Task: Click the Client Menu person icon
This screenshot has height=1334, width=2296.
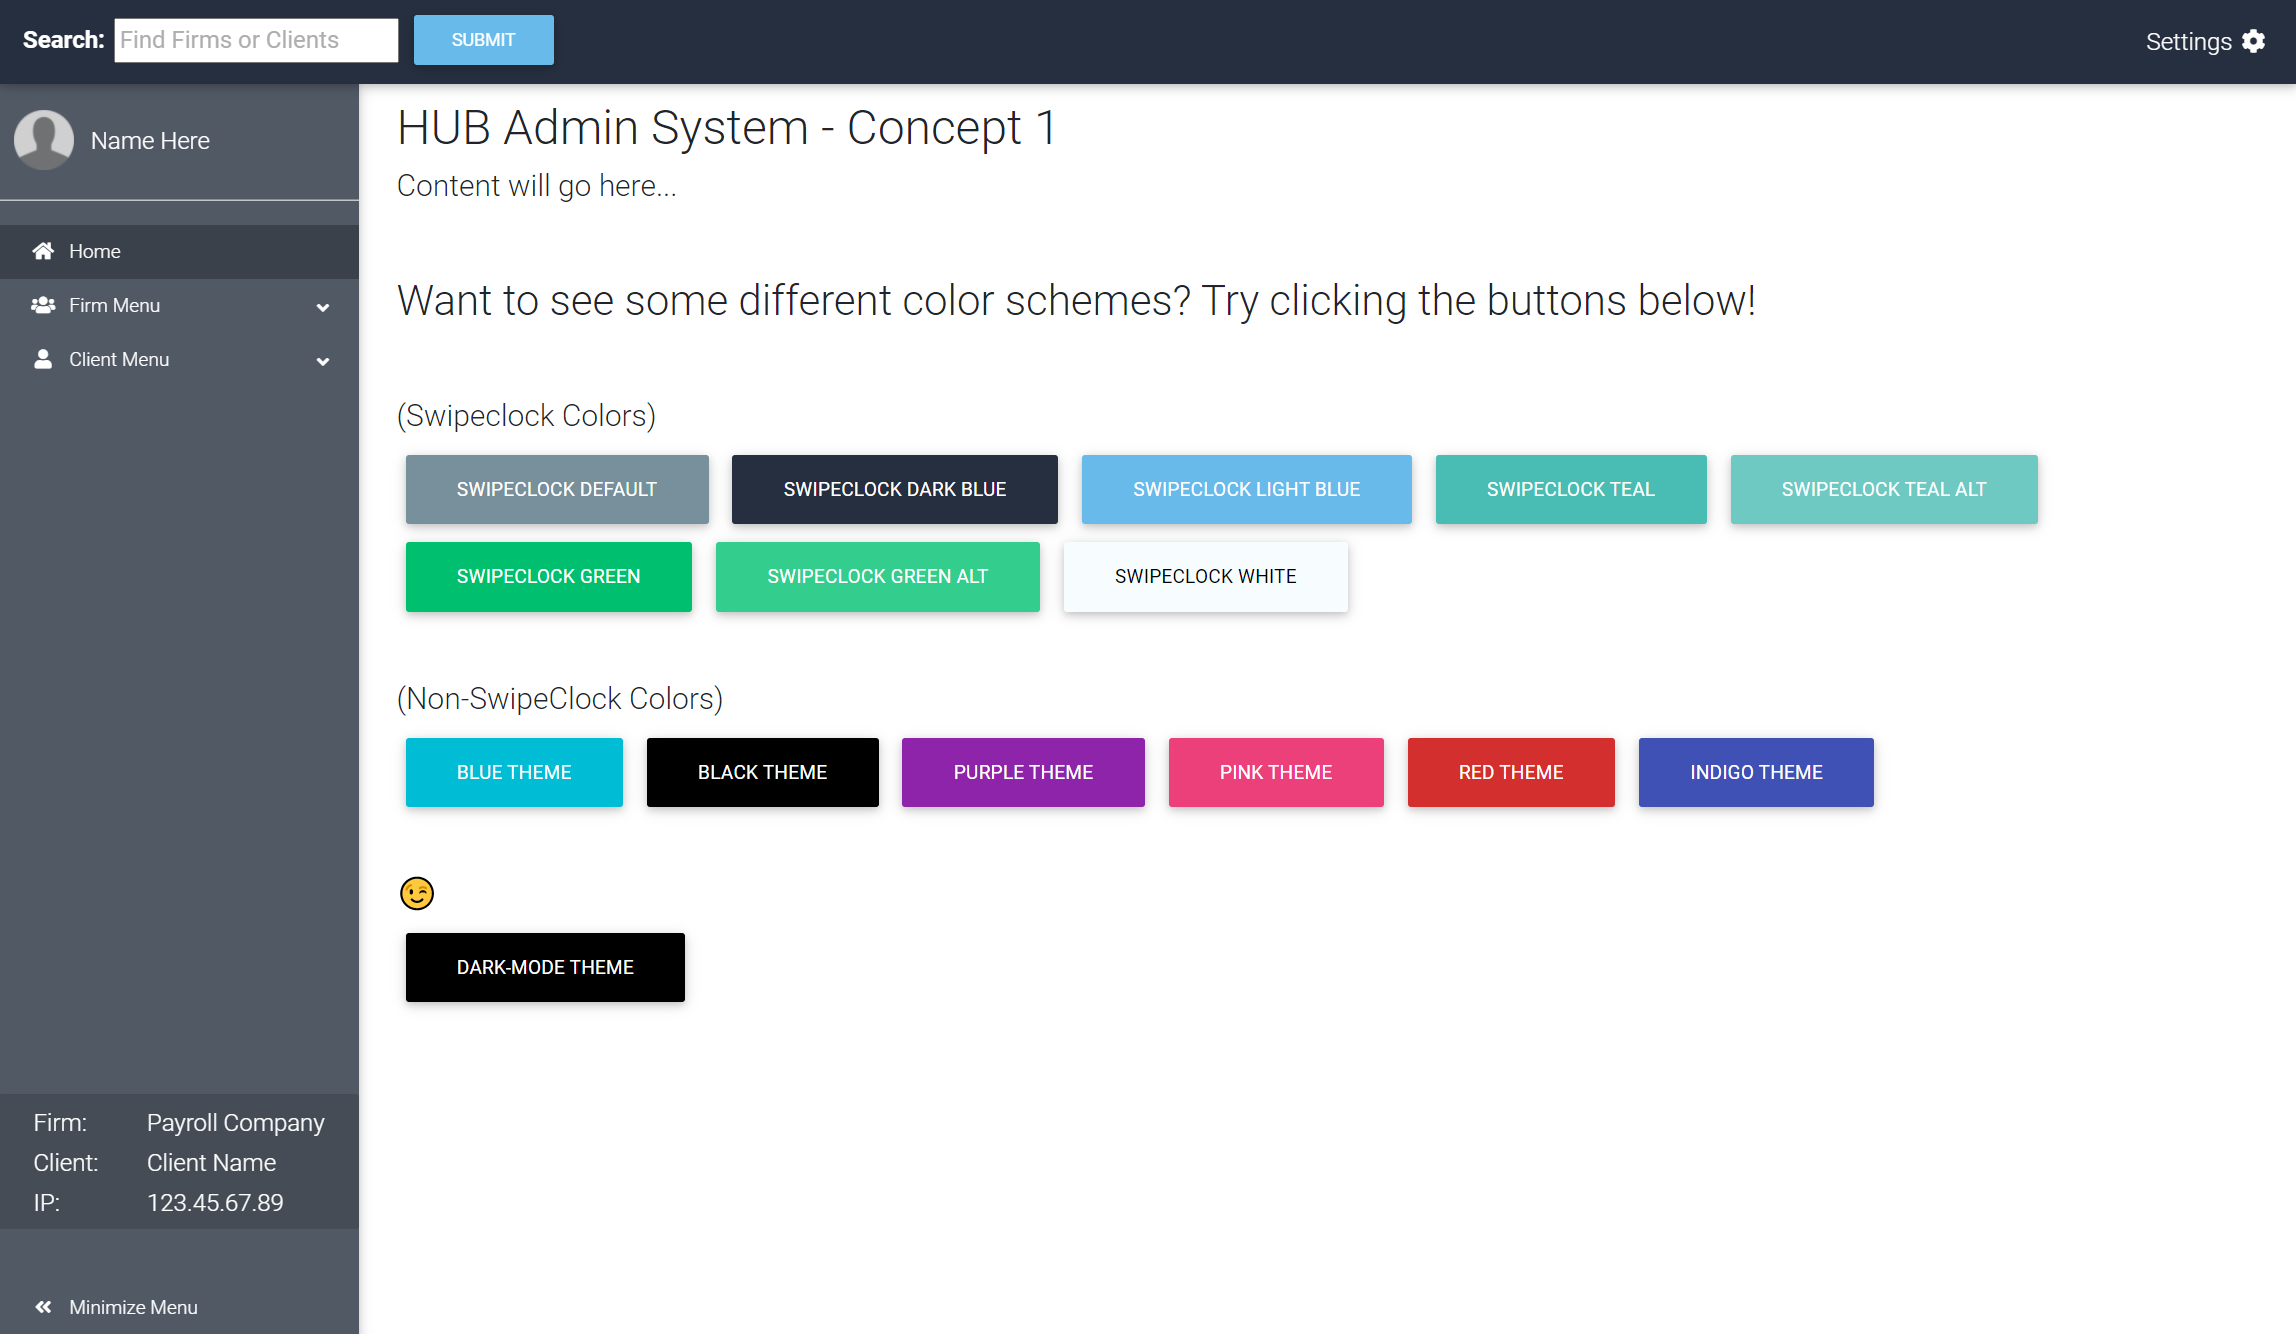Action: click(x=42, y=359)
